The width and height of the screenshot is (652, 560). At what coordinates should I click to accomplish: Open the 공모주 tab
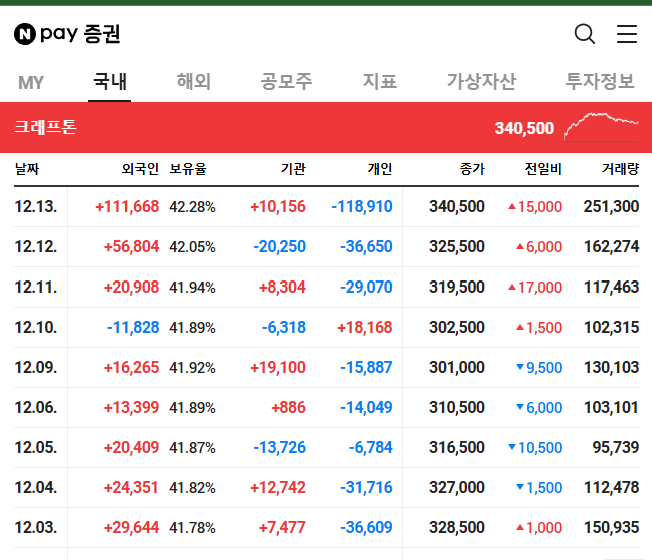click(286, 81)
